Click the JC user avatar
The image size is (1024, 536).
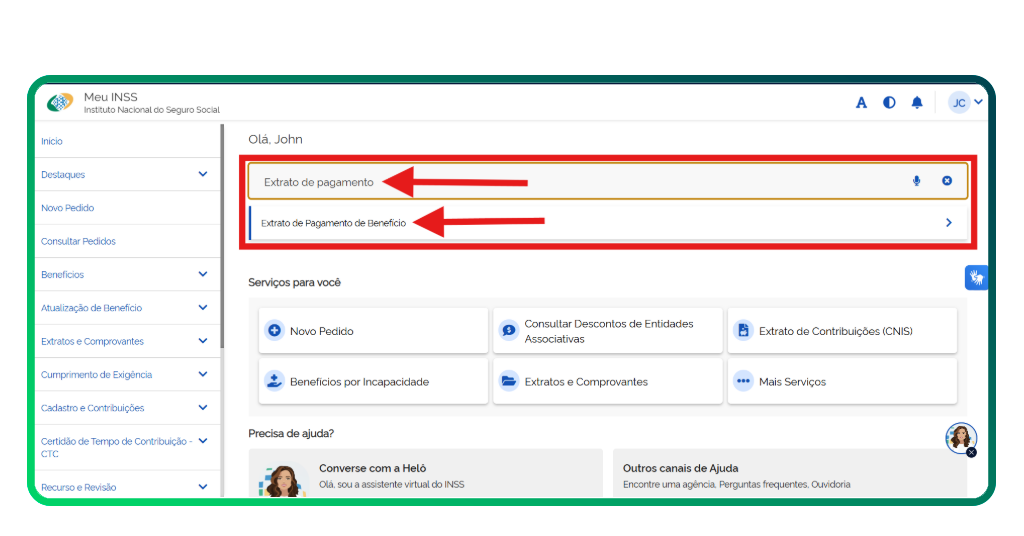tap(959, 102)
